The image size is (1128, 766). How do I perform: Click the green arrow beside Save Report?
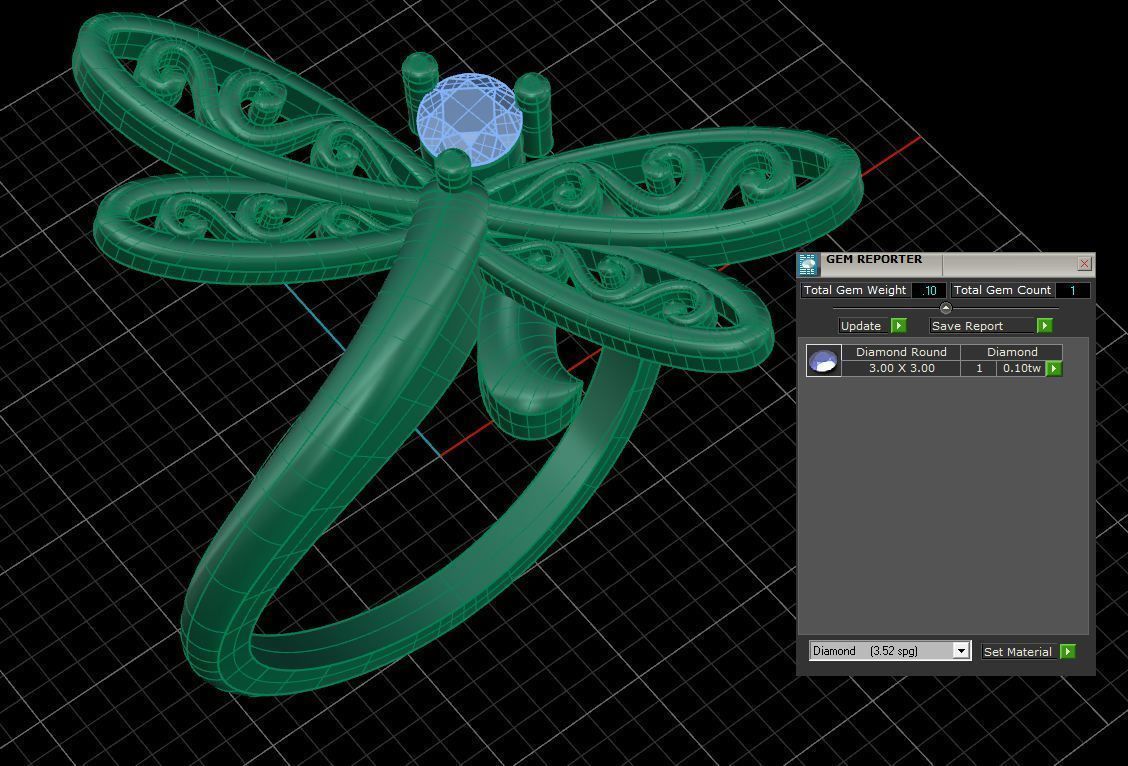1045,326
